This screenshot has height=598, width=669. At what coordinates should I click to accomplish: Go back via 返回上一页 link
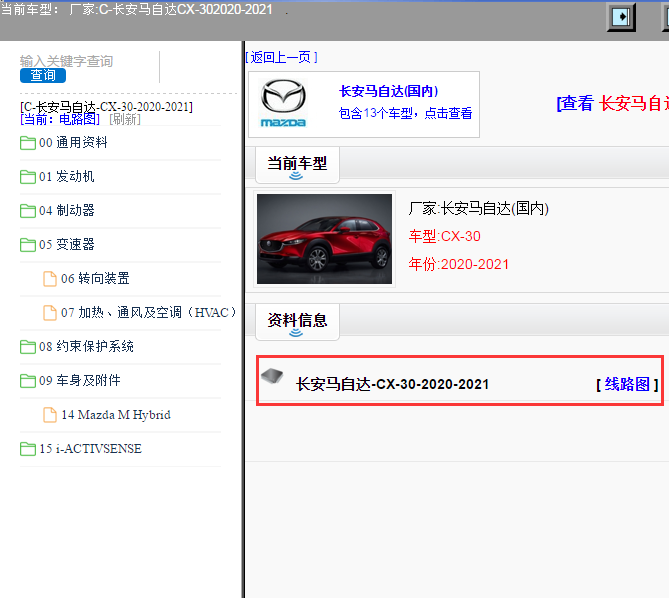click(x=282, y=57)
